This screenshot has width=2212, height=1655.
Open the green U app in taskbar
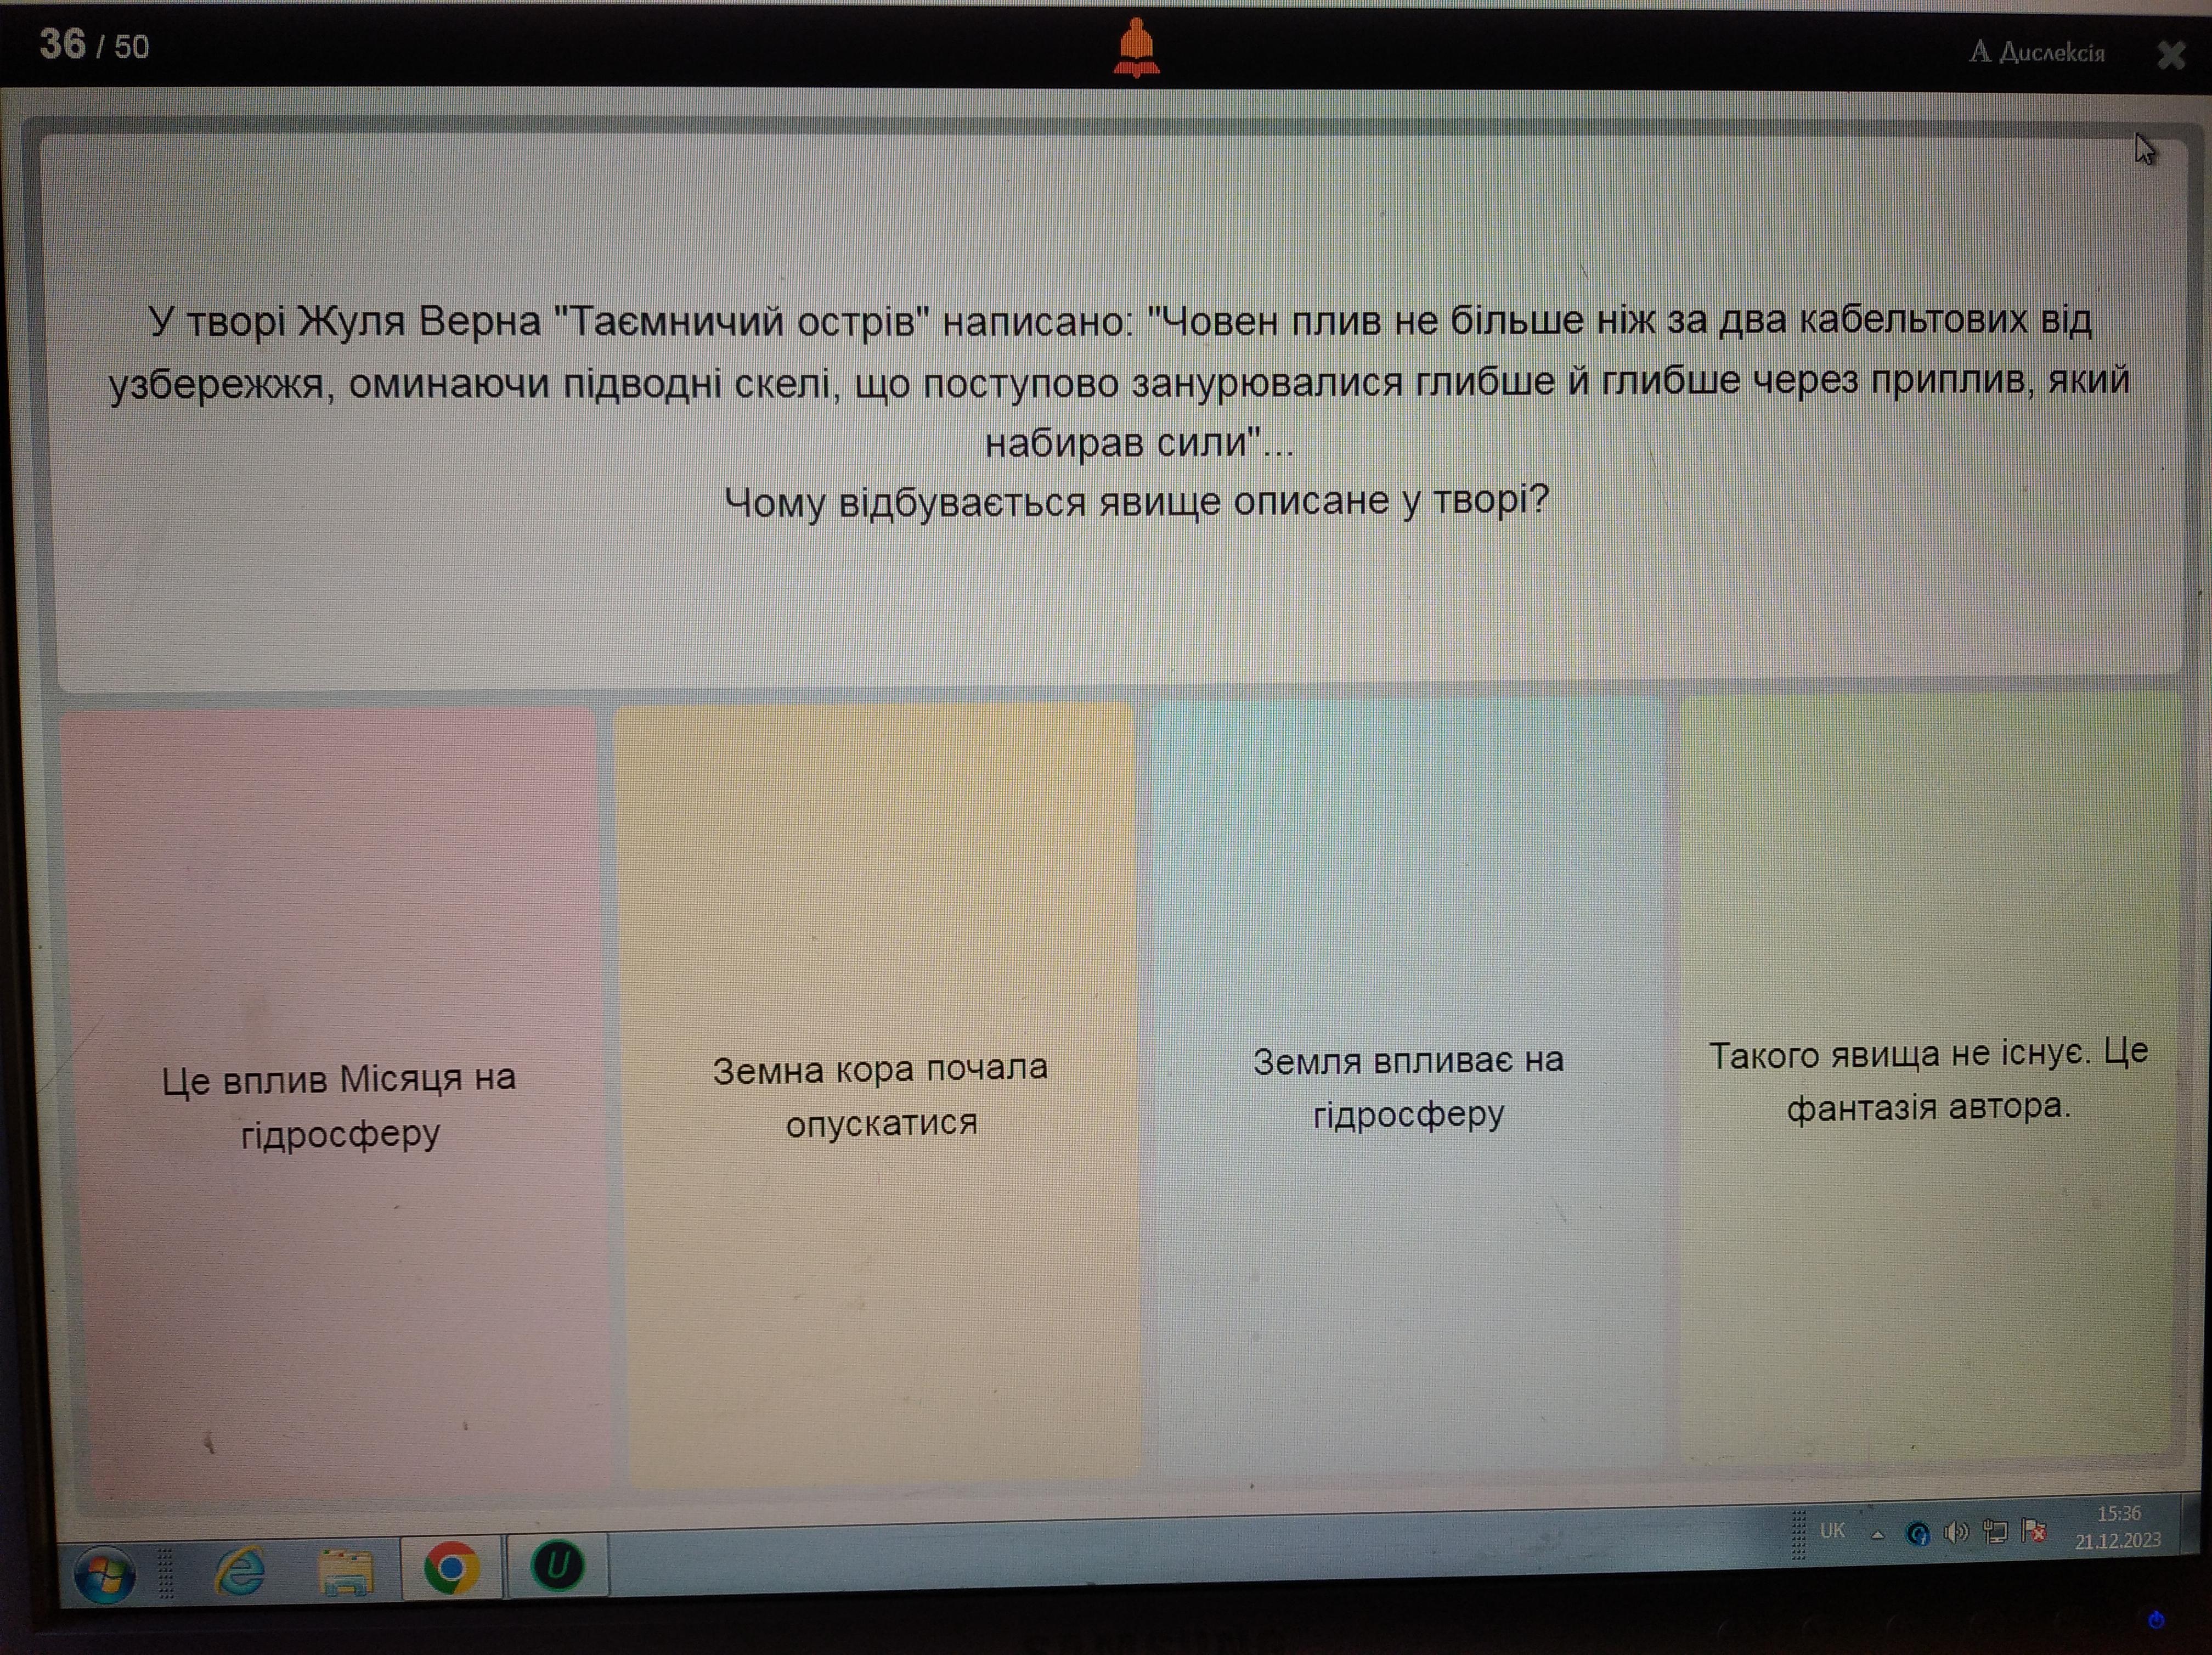[x=557, y=1565]
